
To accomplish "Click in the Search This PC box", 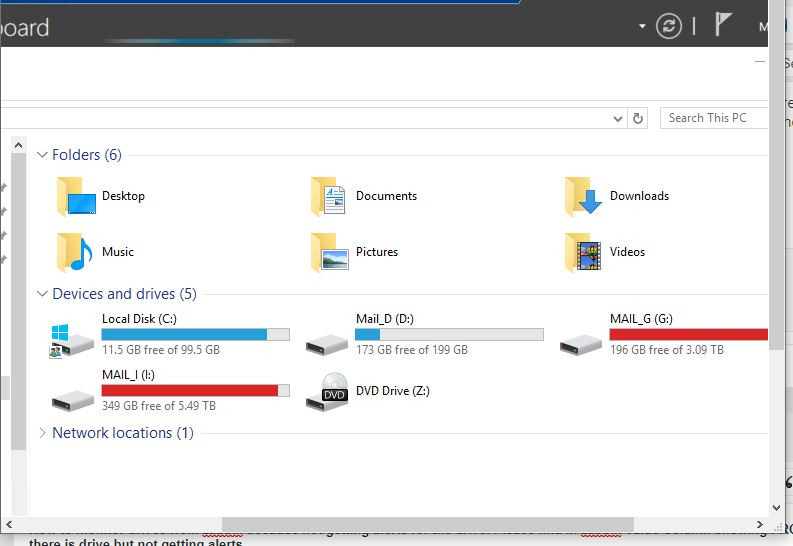I will [714, 118].
